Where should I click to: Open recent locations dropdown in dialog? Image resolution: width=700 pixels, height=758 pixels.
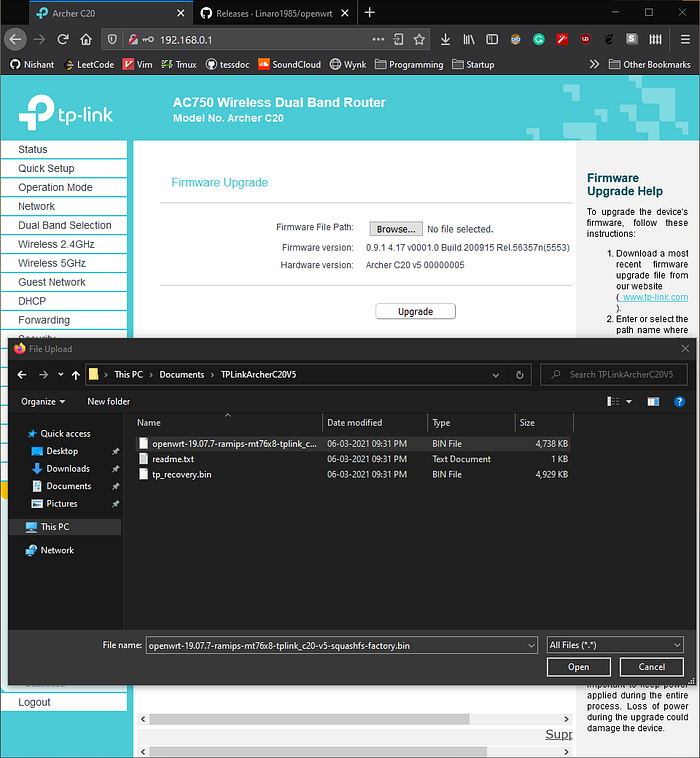point(60,374)
